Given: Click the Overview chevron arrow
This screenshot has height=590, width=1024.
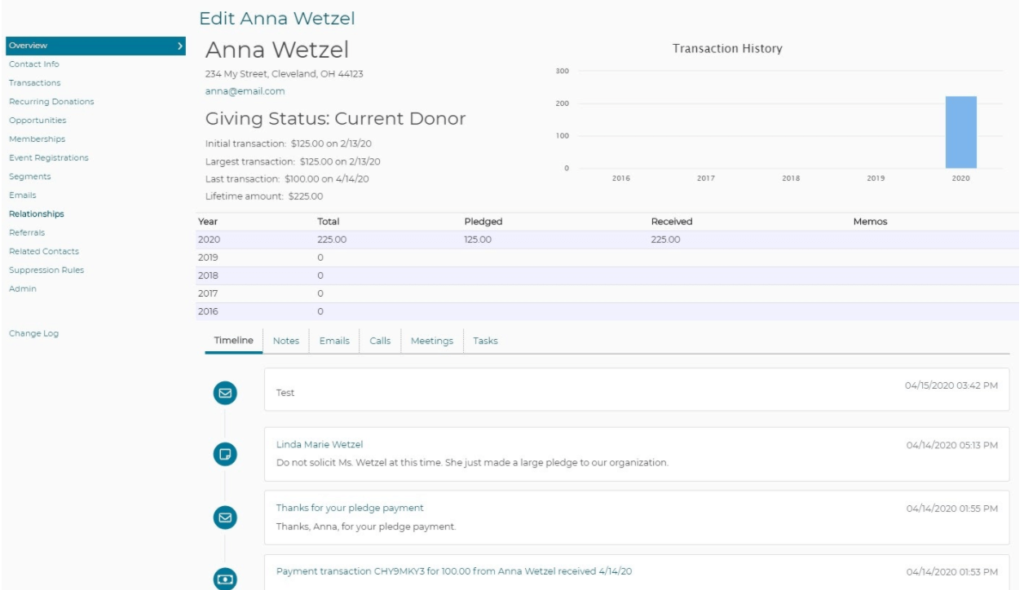Looking at the screenshot, I should click(x=180, y=46).
